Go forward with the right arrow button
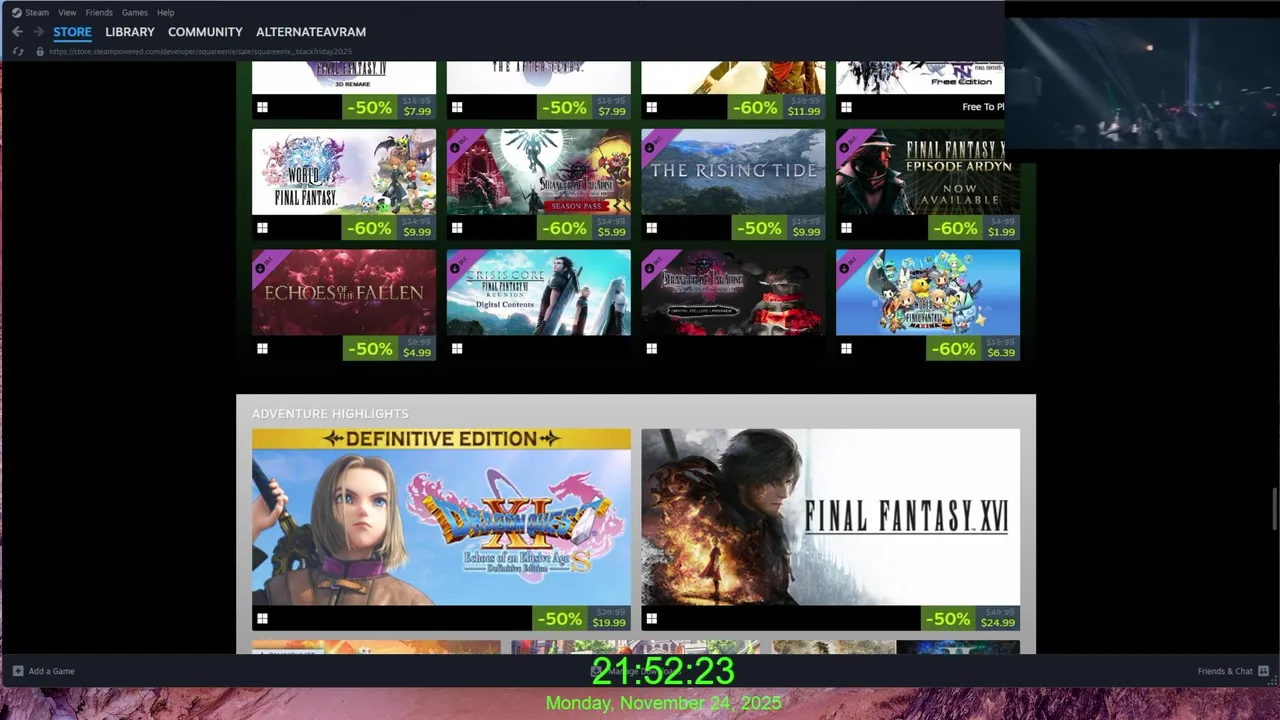The height and width of the screenshot is (720, 1280). point(38,32)
